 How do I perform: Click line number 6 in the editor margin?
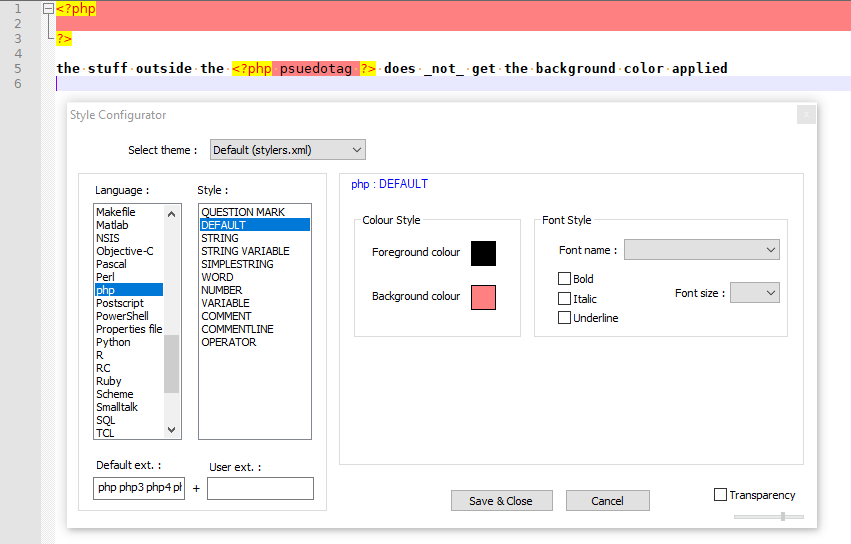[18, 84]
